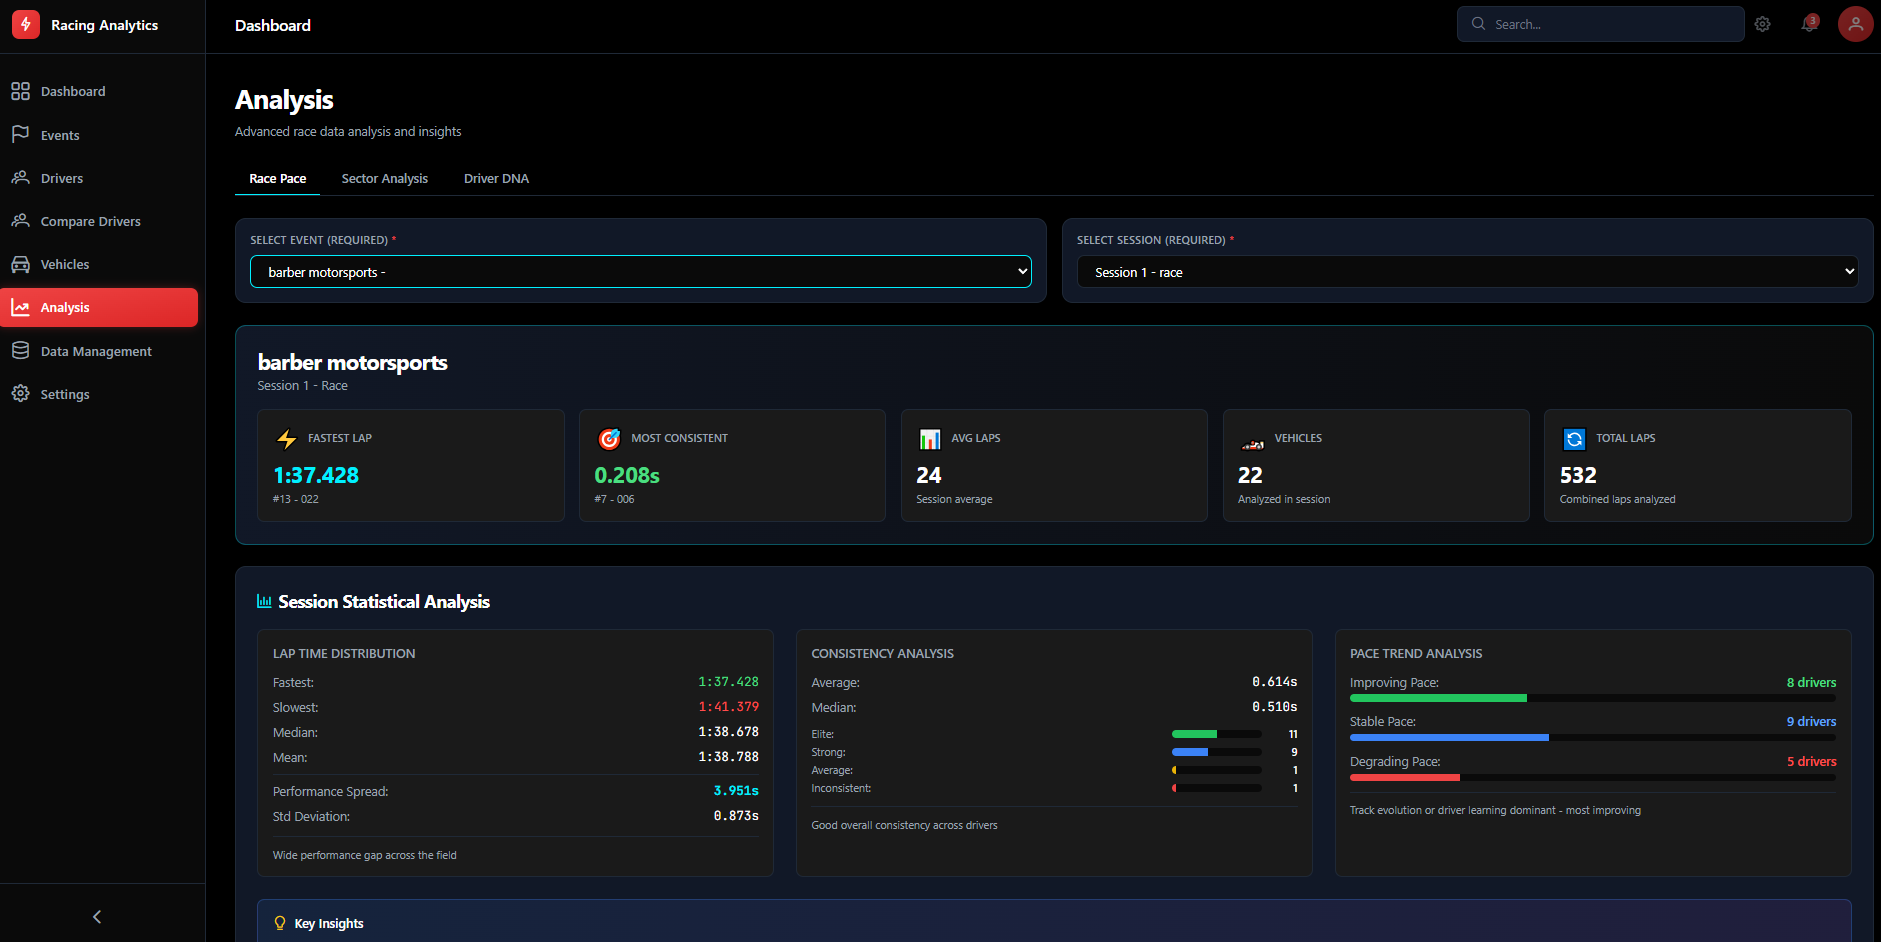
Task: Focus the Search input field
Action: (1600, 24)
